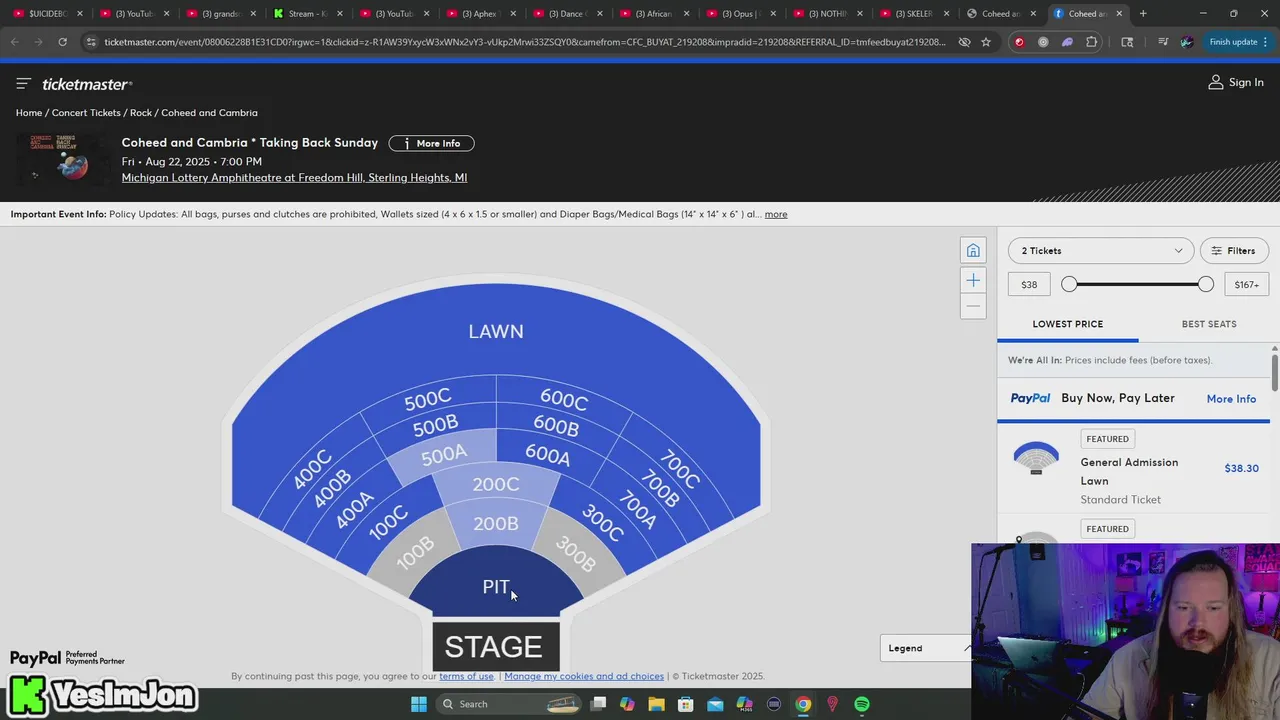This screenshot has height=720, width=1280.
Task: Expand Important Event Info with 'more'
Action: [x=776, y=214]
